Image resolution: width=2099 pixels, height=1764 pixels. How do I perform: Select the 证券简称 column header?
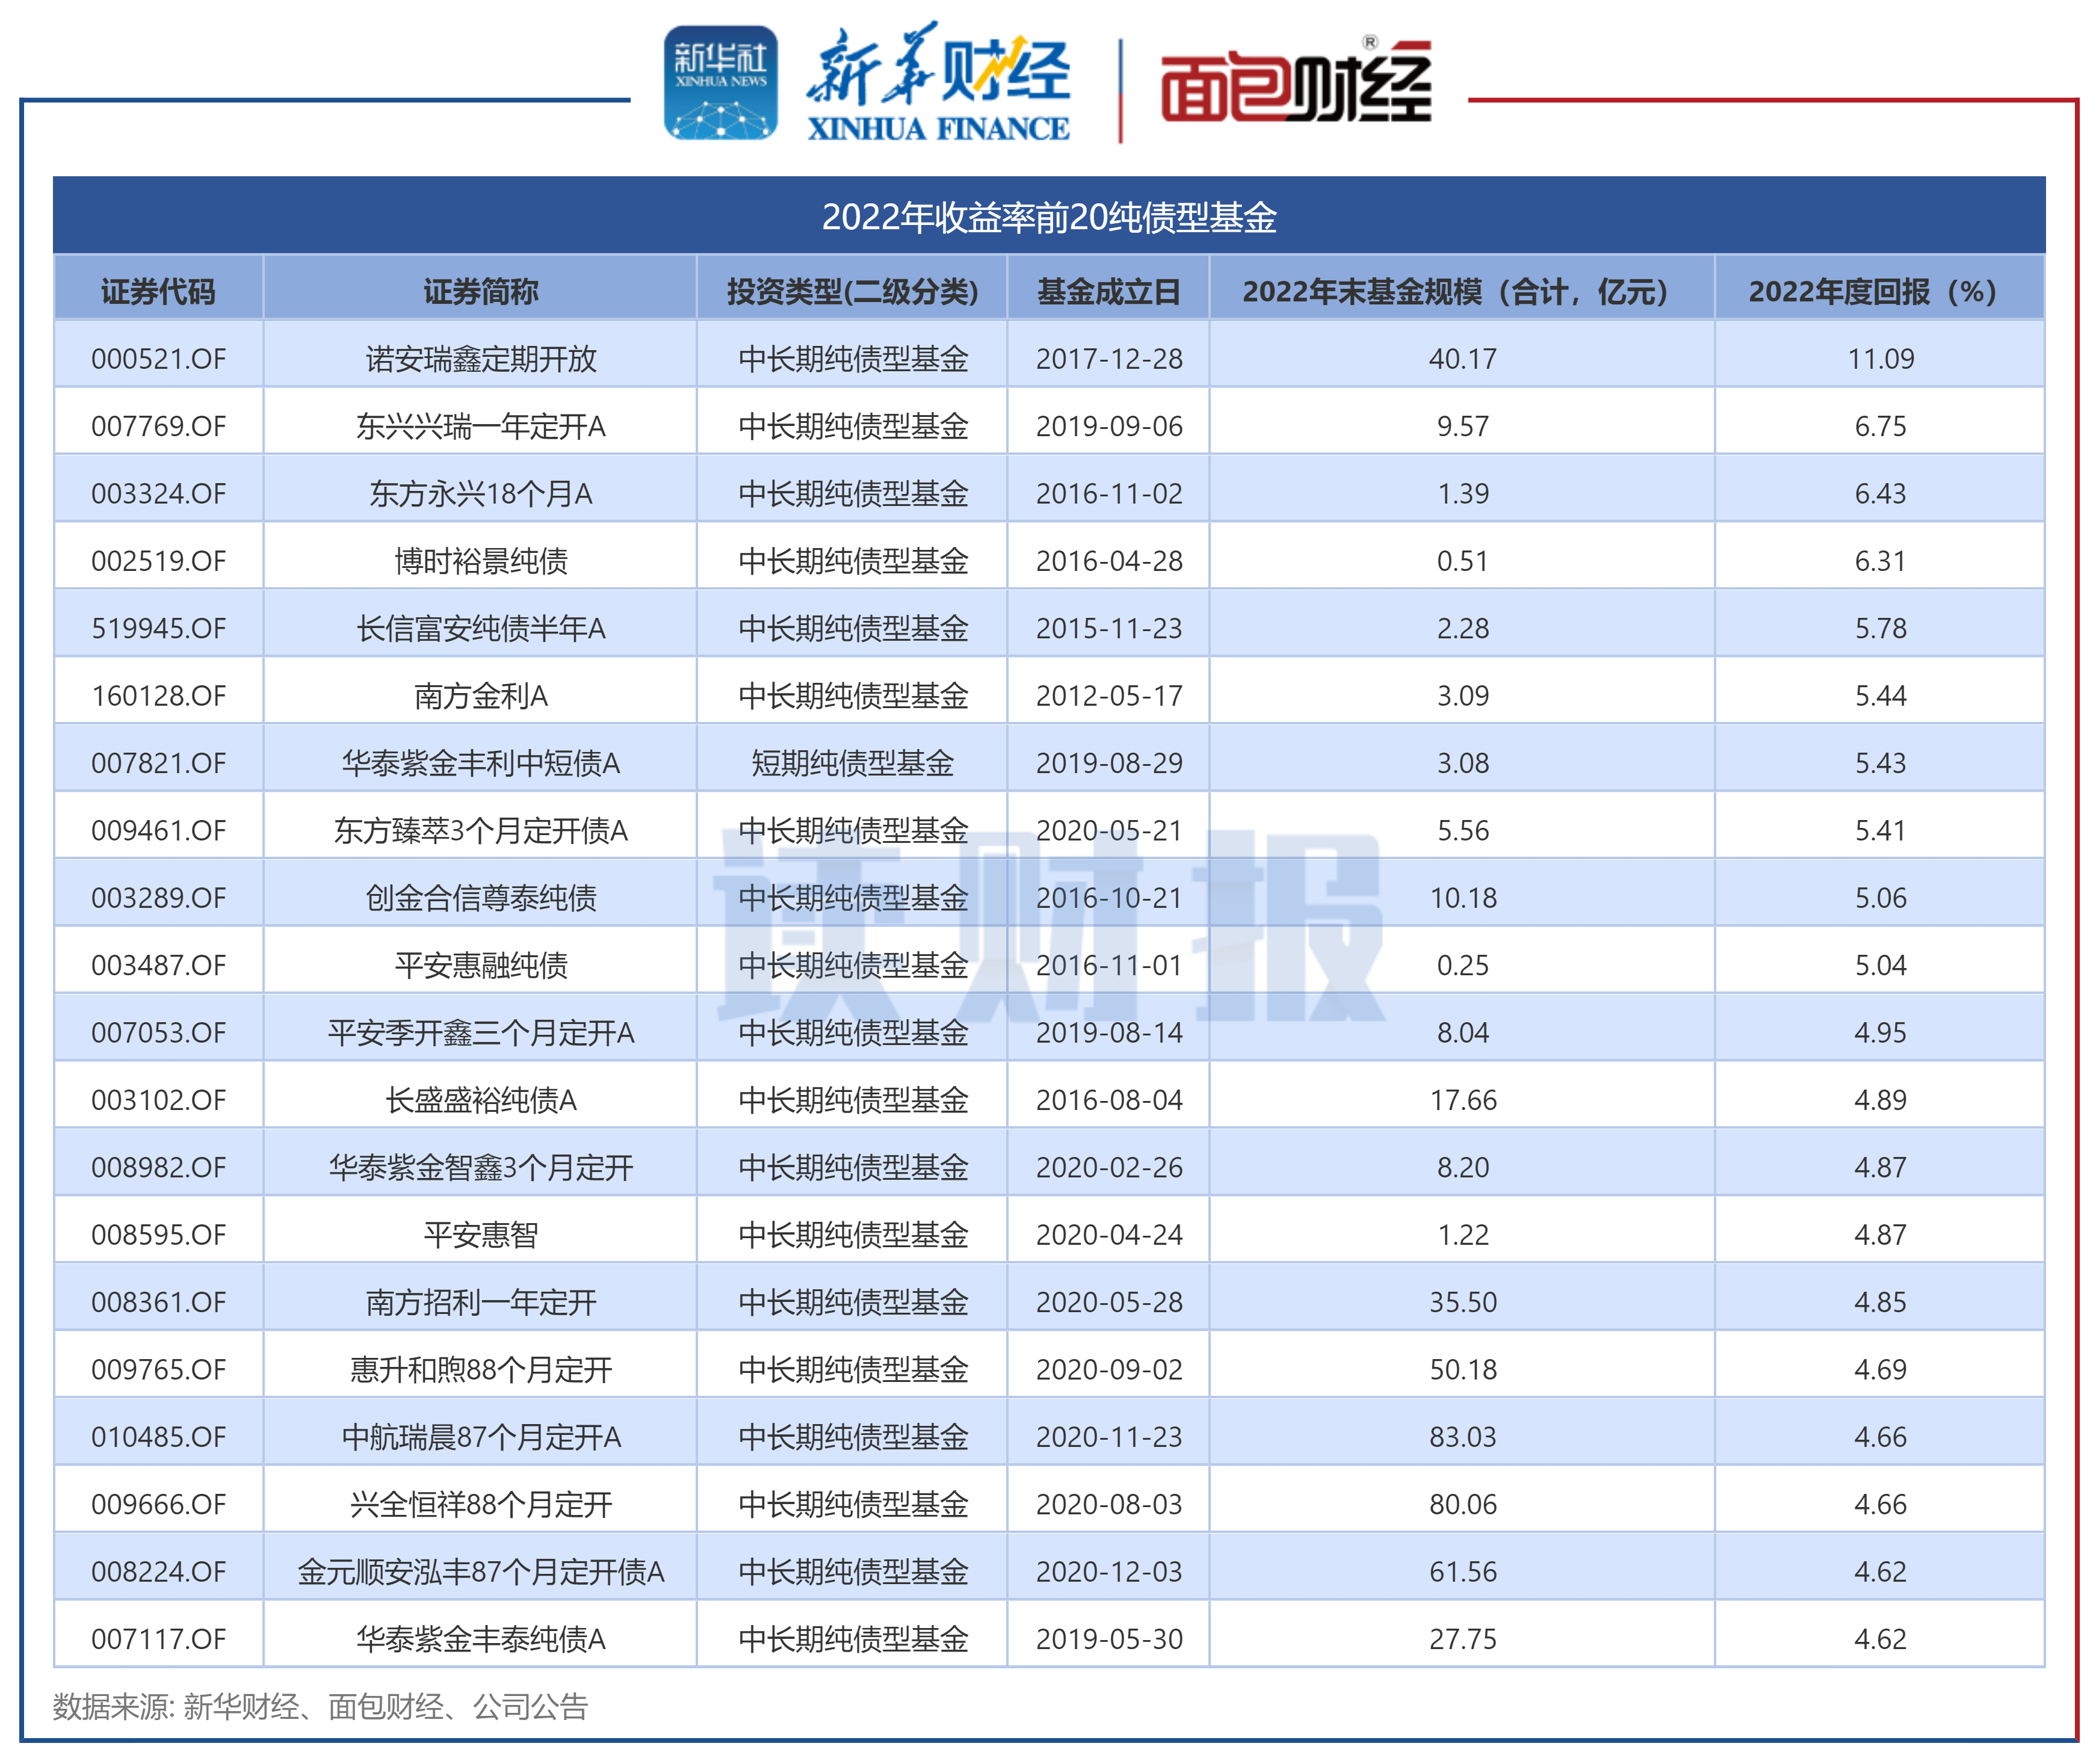point(480,292)
